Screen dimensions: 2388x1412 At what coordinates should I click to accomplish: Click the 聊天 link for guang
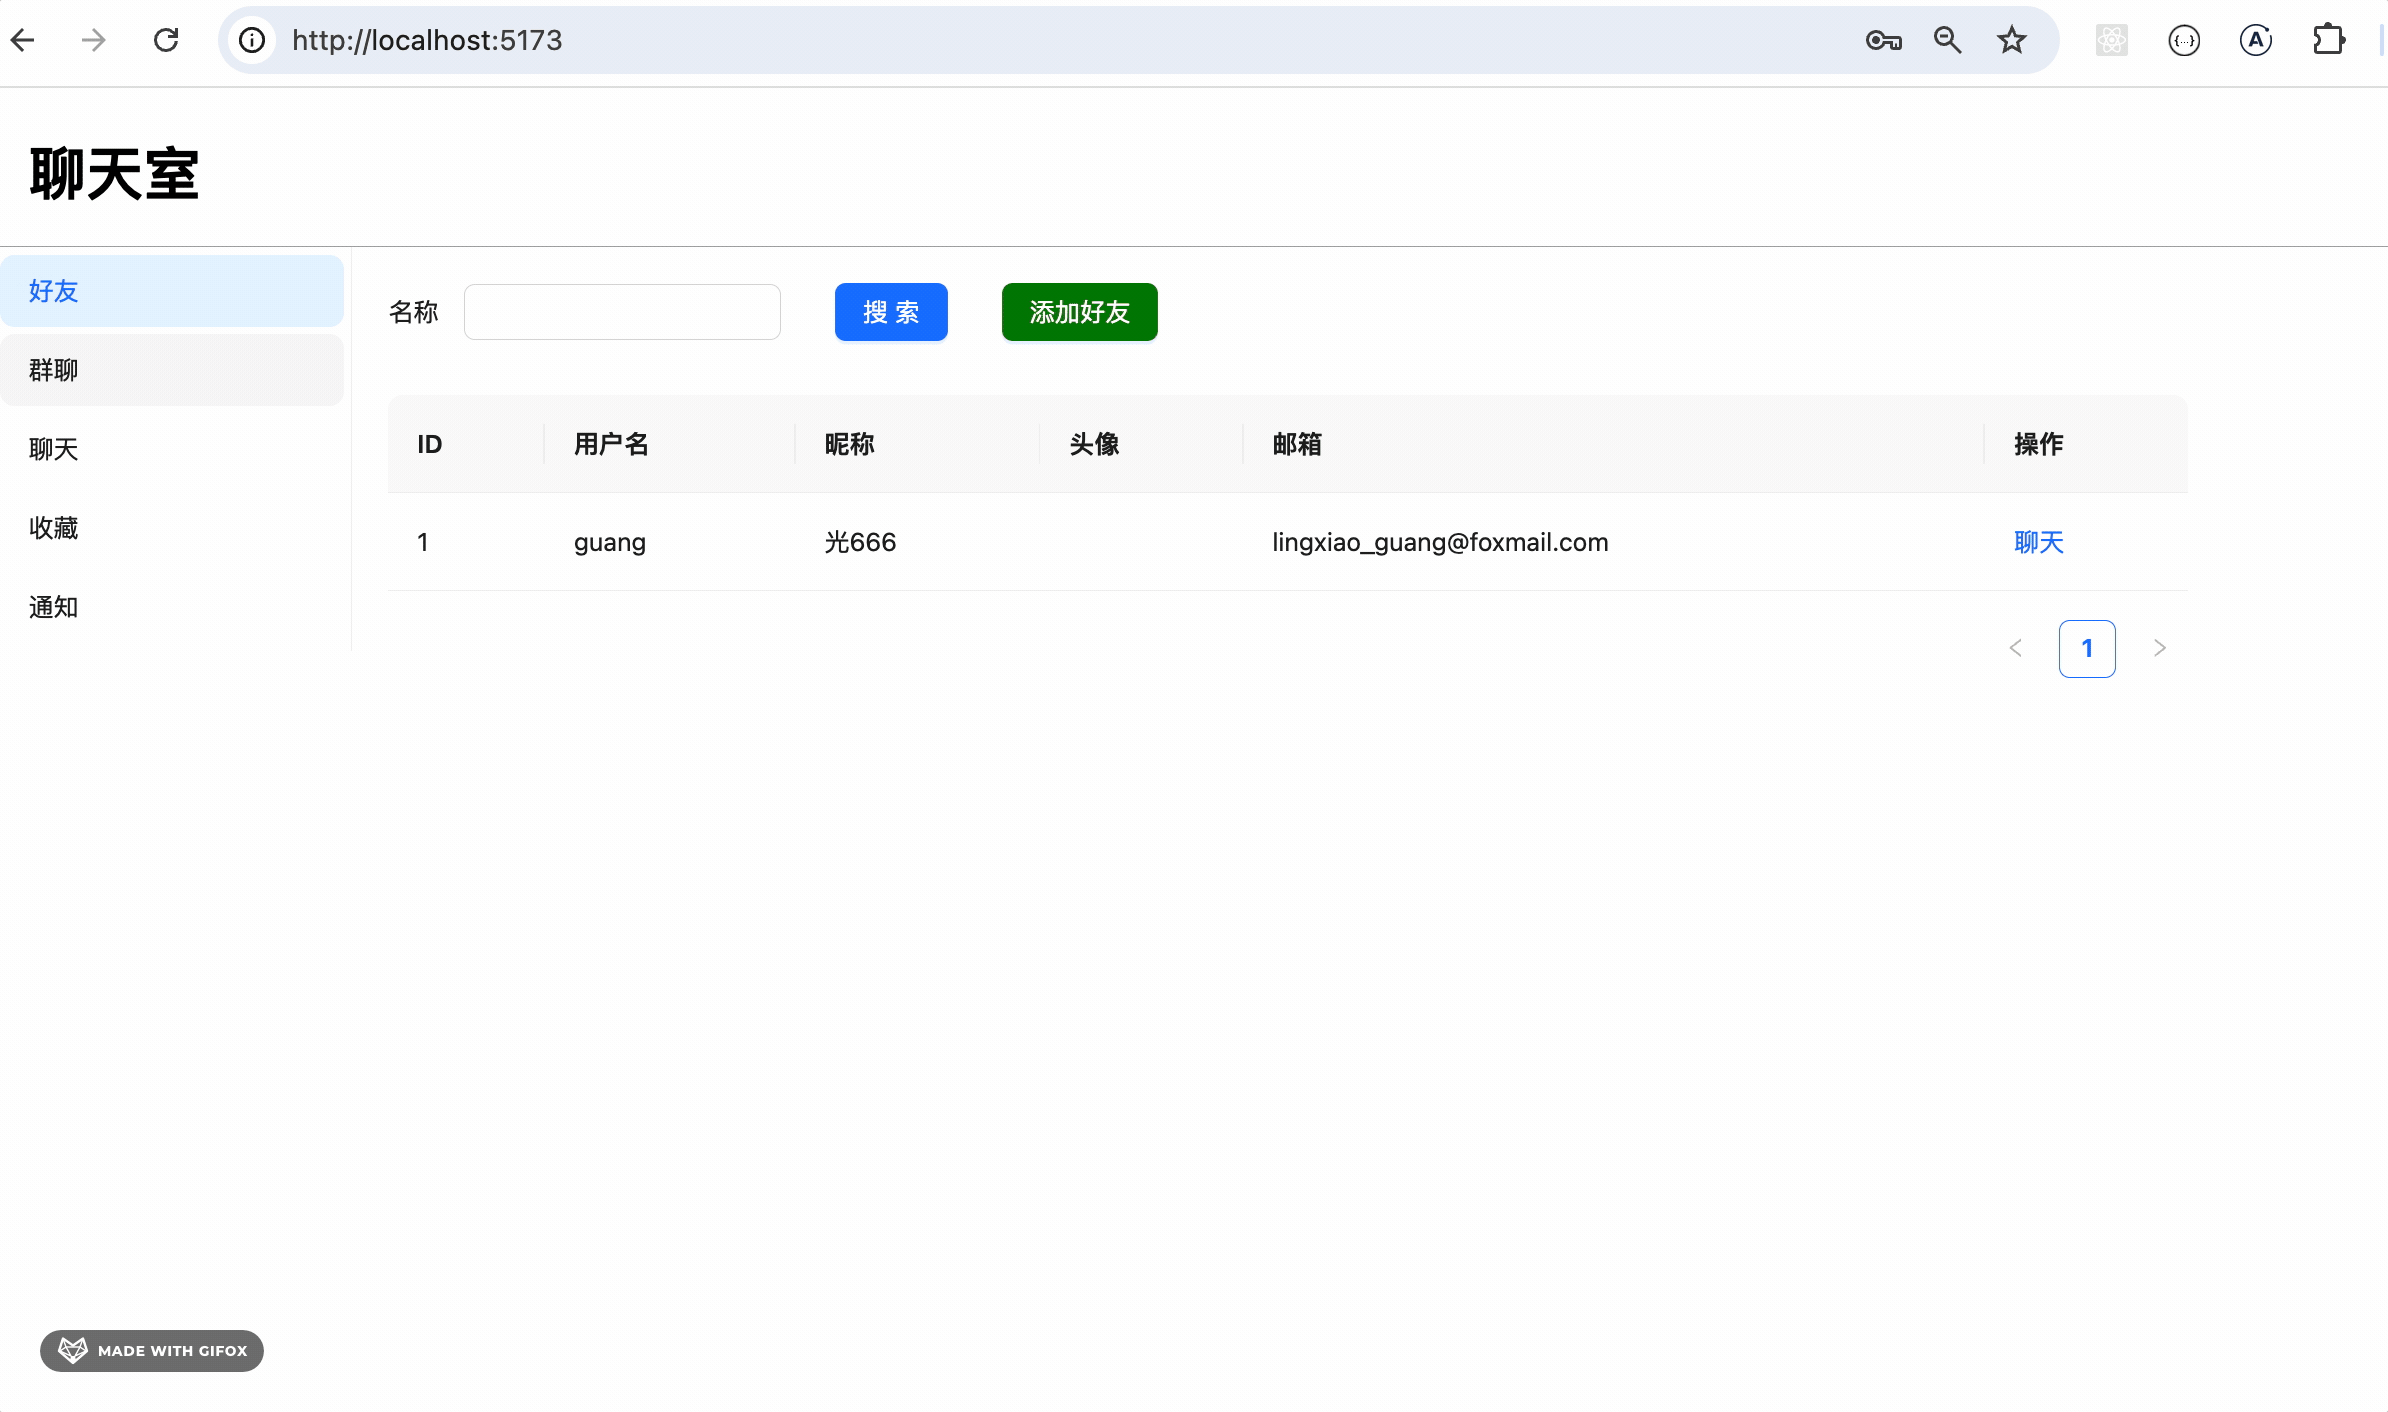click(2038, 542)
